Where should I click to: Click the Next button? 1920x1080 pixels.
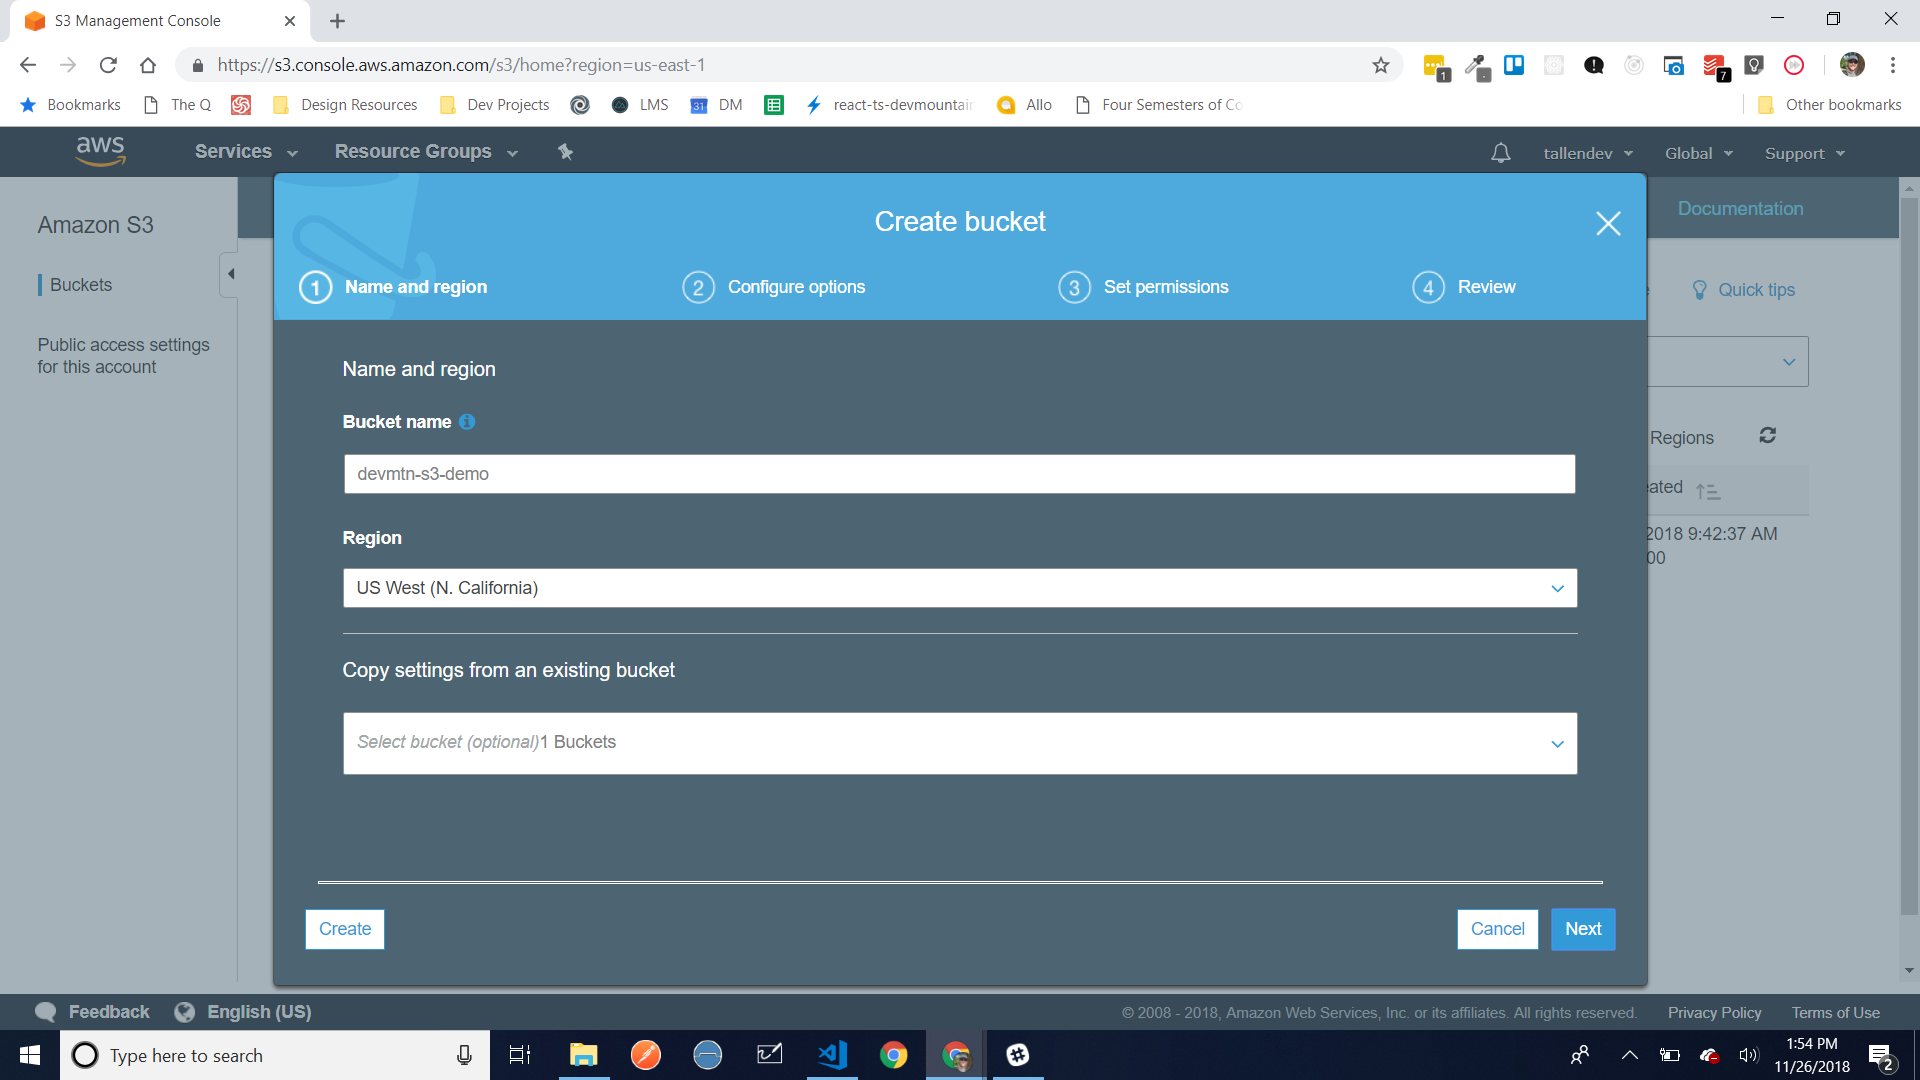coord(1582,929)
